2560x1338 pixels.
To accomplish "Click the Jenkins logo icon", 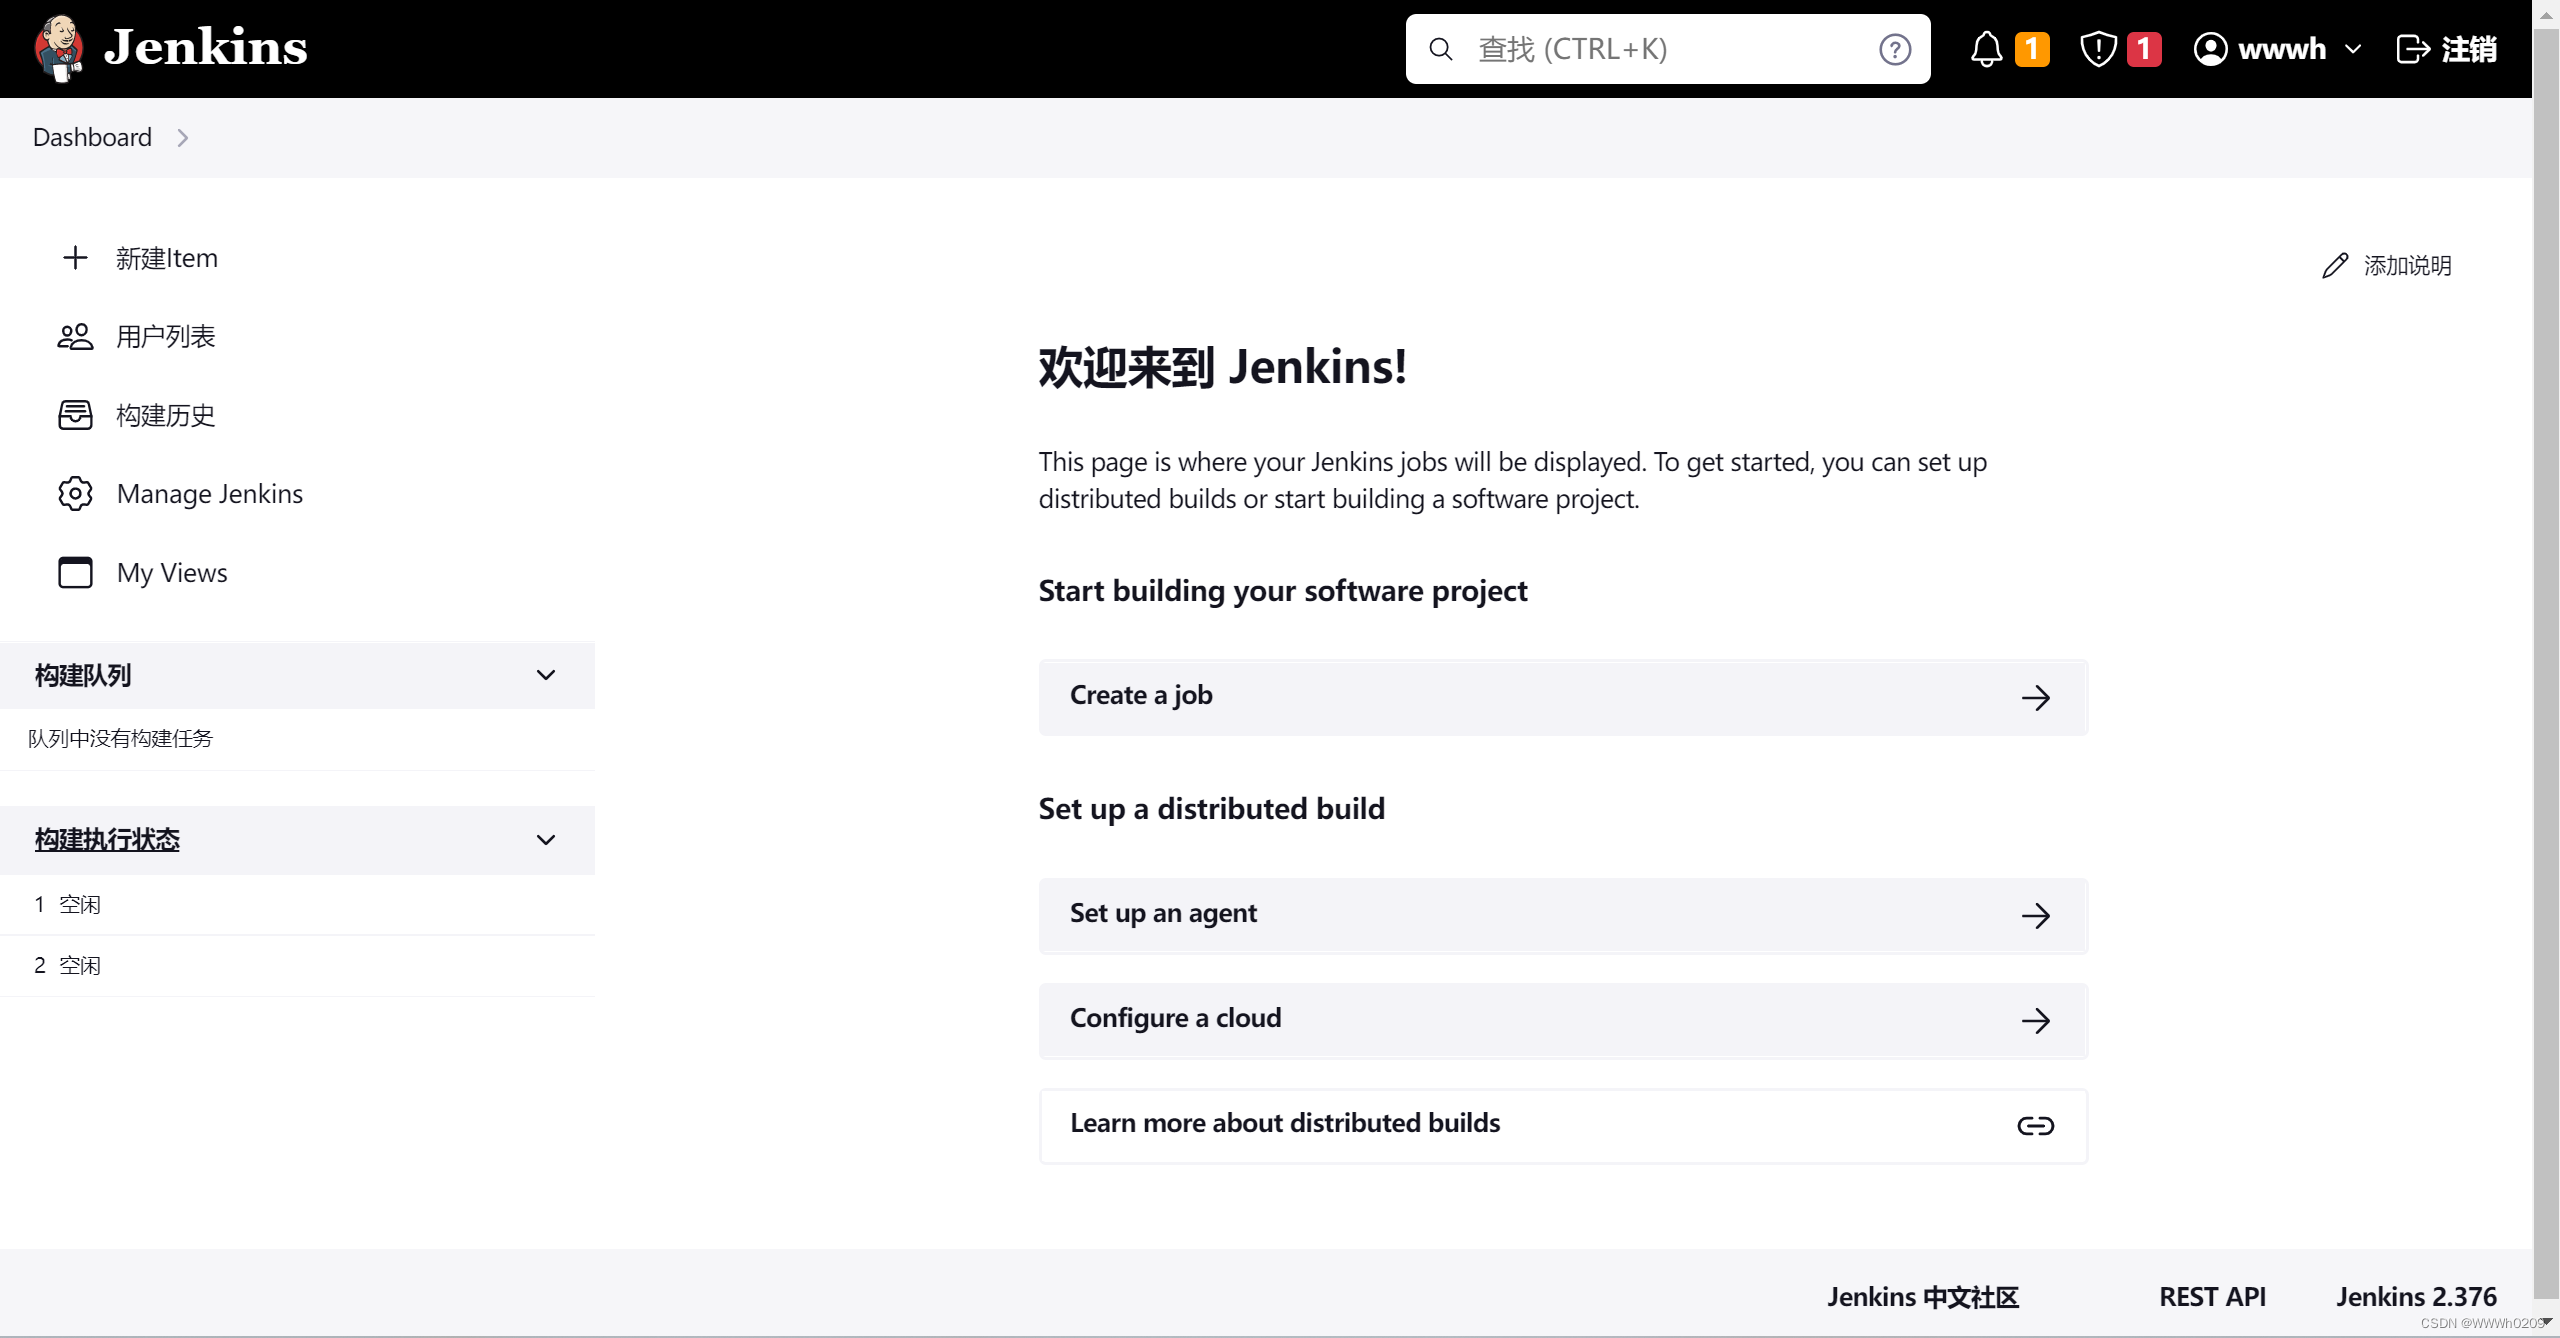I will tap(61, 47).
